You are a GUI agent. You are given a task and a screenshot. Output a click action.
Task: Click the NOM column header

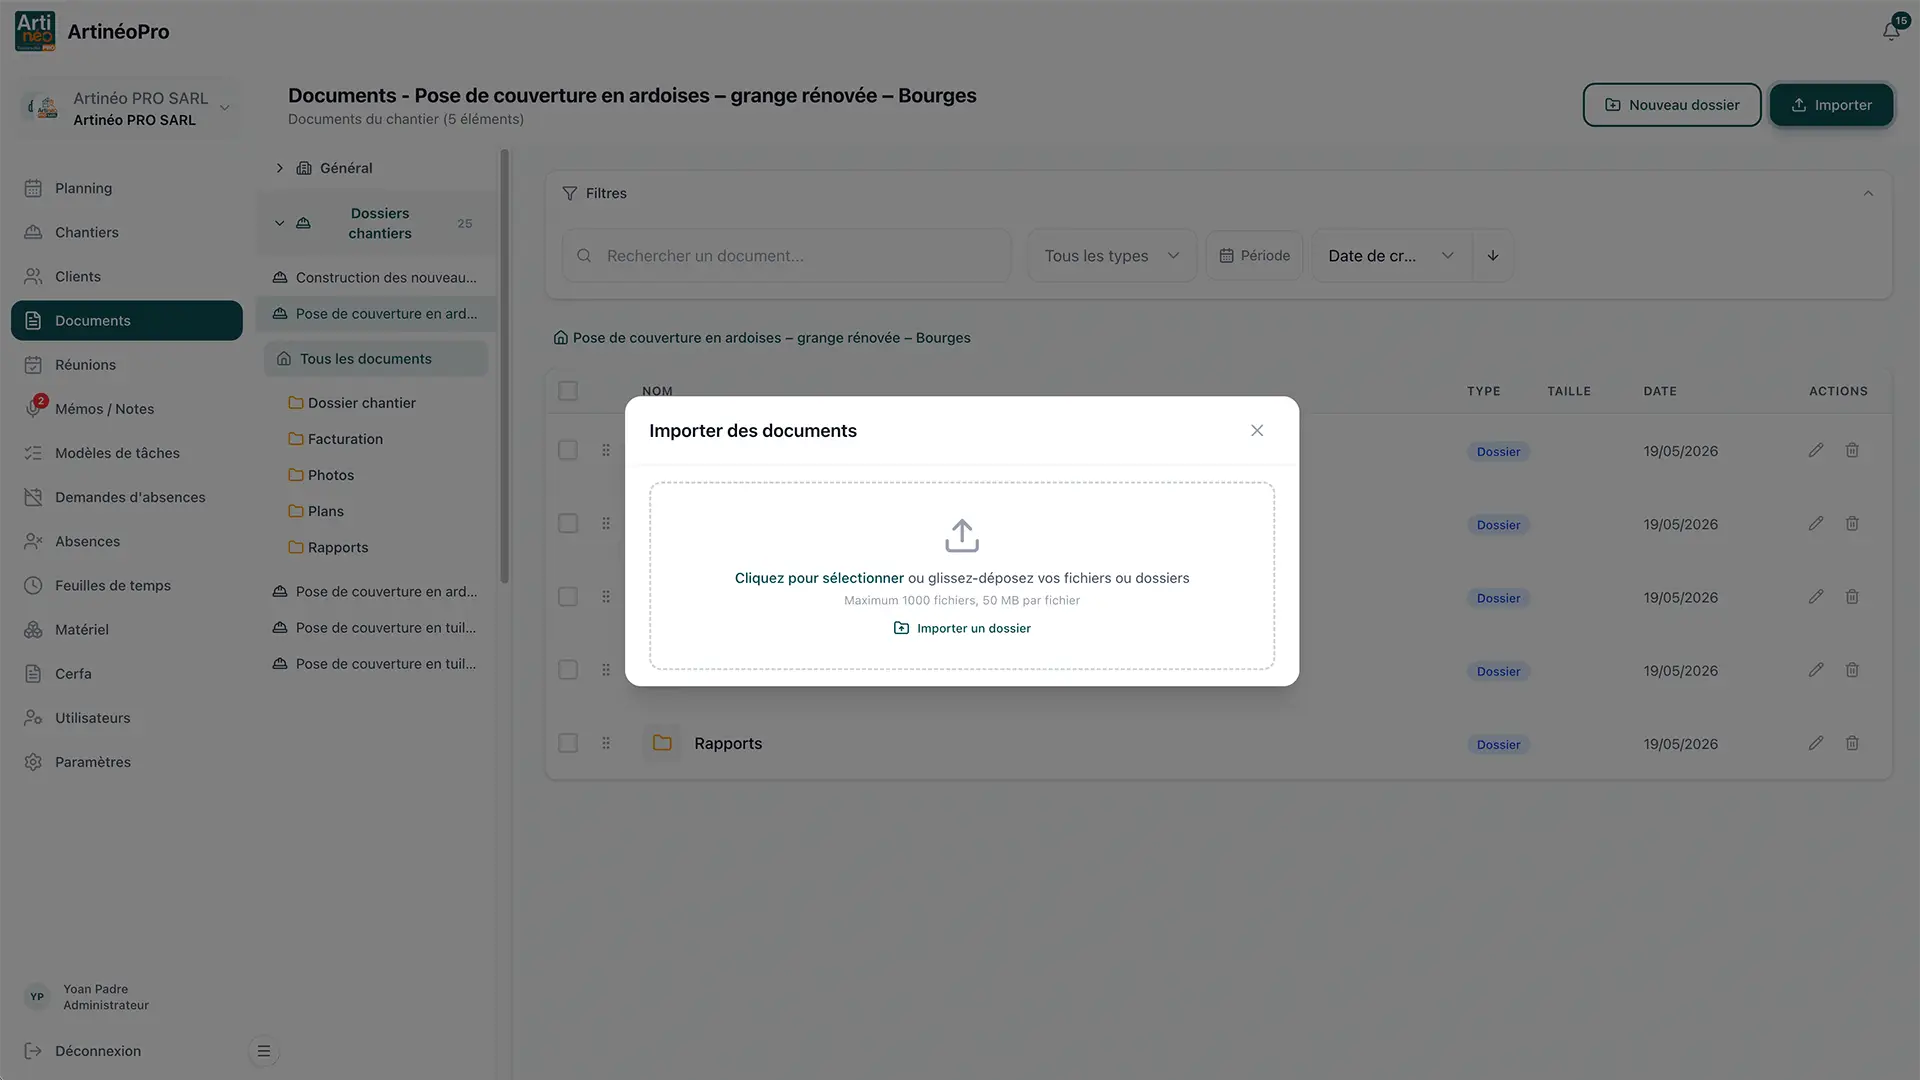coord(657,391)
